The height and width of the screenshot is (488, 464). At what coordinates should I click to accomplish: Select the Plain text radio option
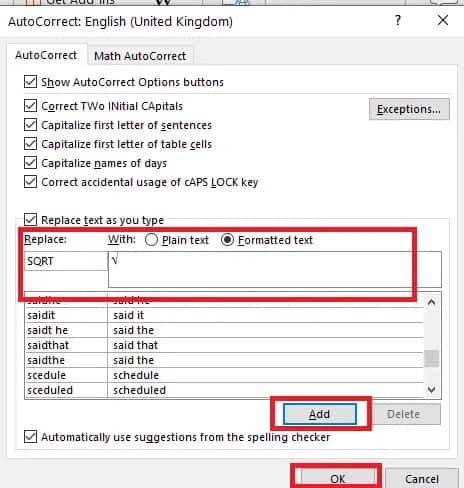pyautogui.click(x=151, y=240)
